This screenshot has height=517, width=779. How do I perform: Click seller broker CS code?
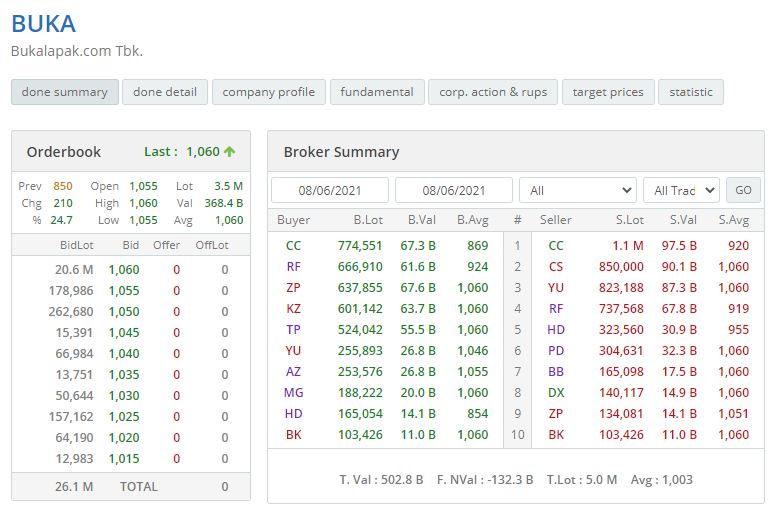click(x=556, y=267)
